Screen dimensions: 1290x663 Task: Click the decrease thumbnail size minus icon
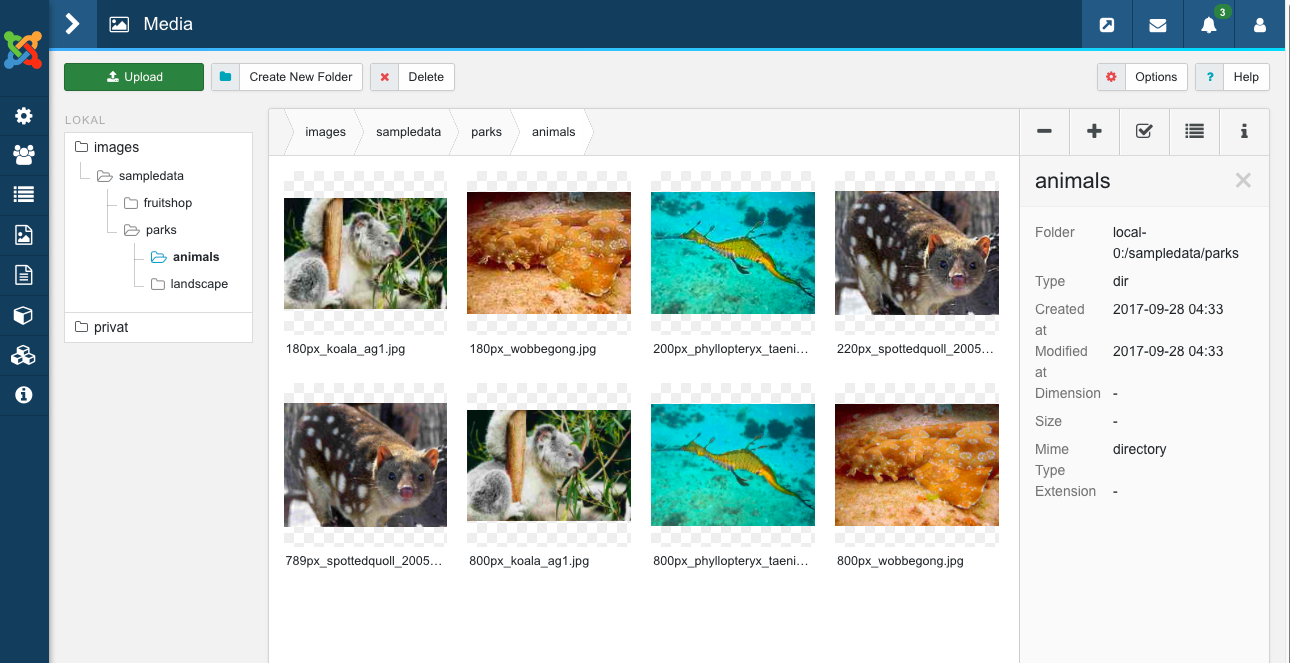[1044, 131]
